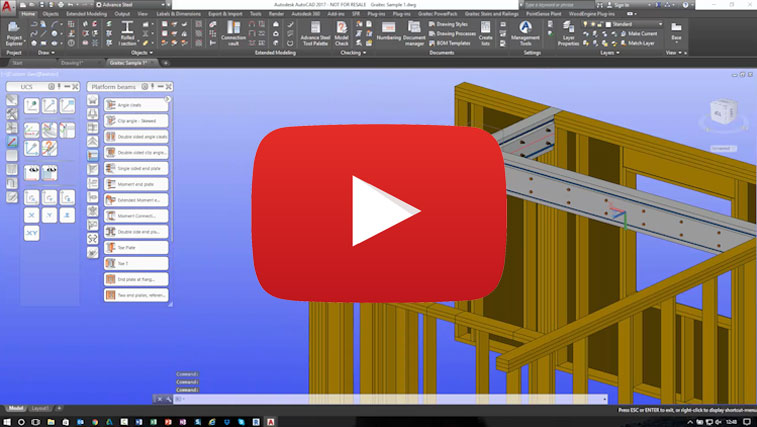The image size is (757, 427).
Task: Click BOM Templates
Action: (x=449, y=43)
